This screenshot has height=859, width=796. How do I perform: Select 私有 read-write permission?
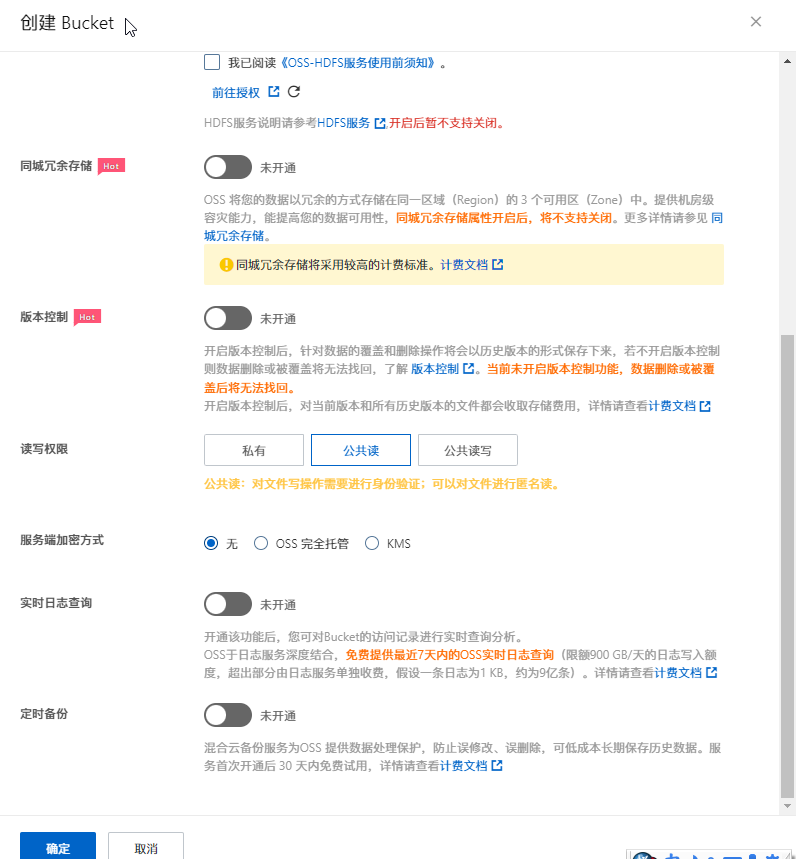click(x=254, y=450)
